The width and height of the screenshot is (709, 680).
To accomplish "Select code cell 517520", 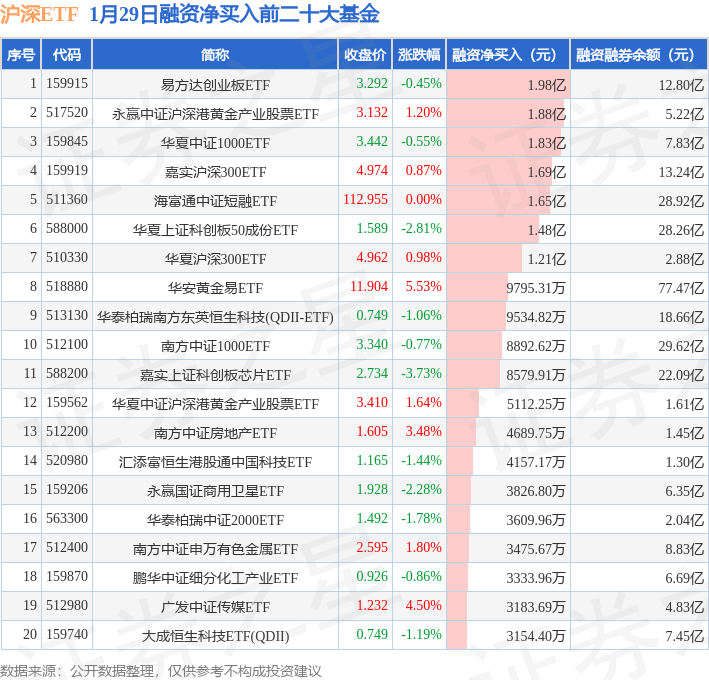I will pos(67,113).
